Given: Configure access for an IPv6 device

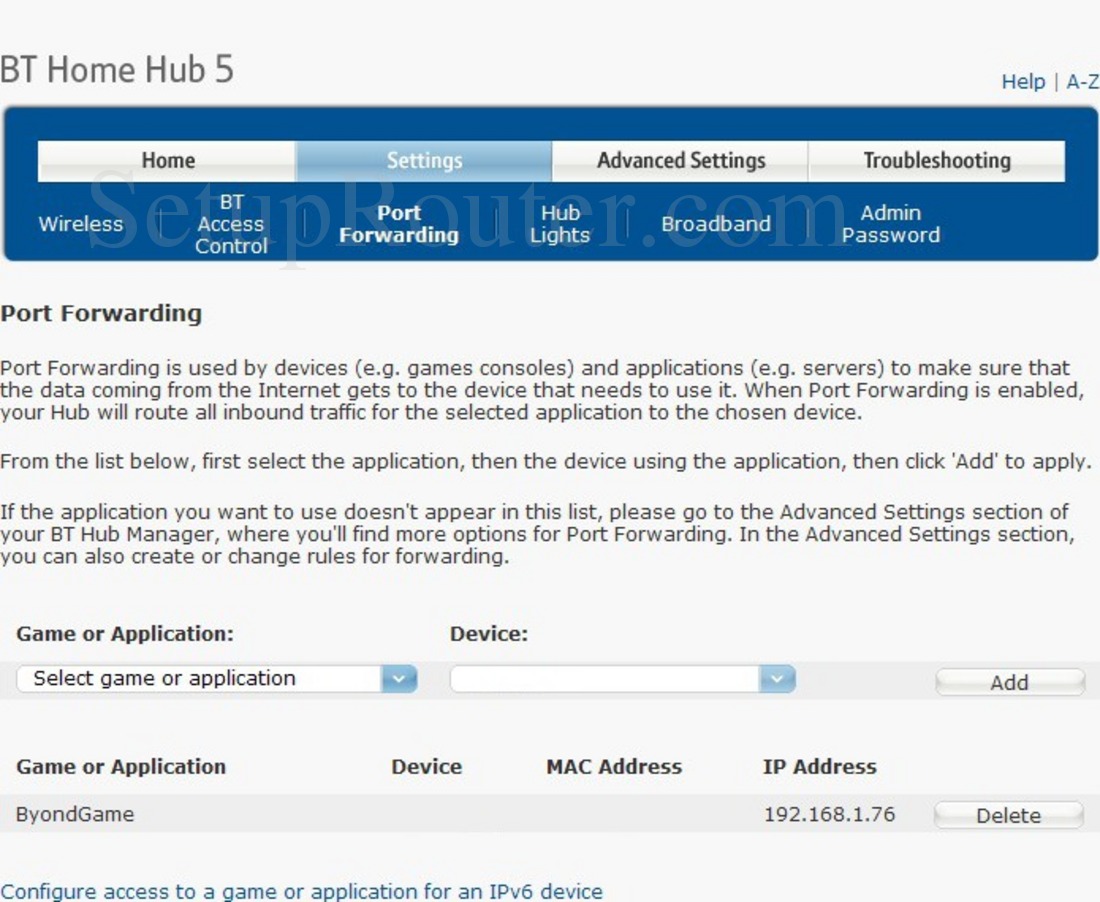Looking at the screenshot, I should [301, 891].
